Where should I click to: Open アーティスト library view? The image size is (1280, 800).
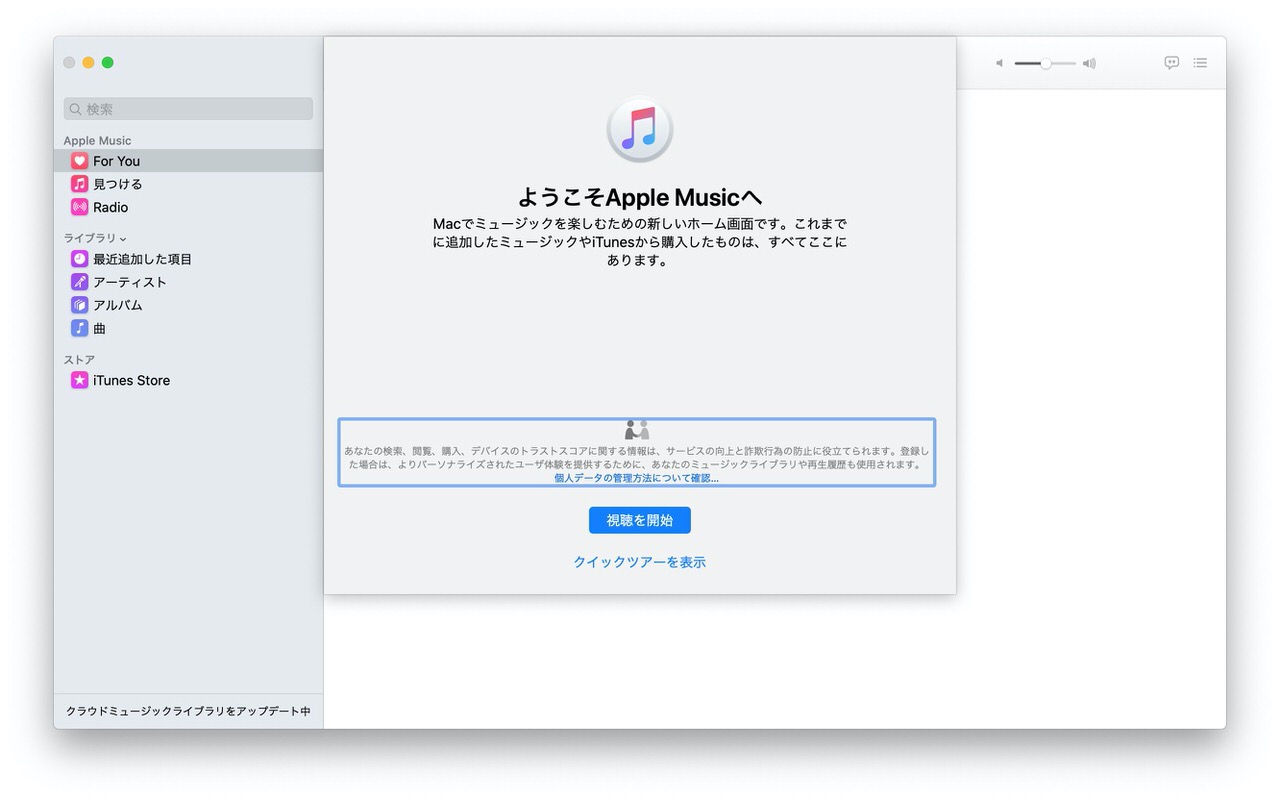(188, 282)
